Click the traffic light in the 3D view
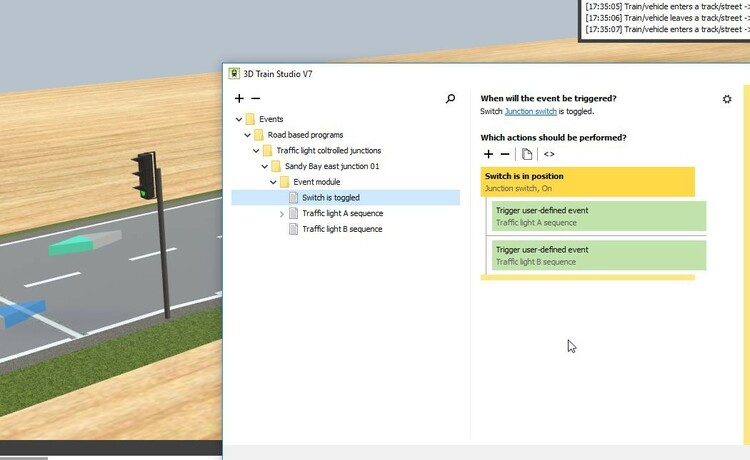This screenshot has width=750, height=460. point(145,175)
